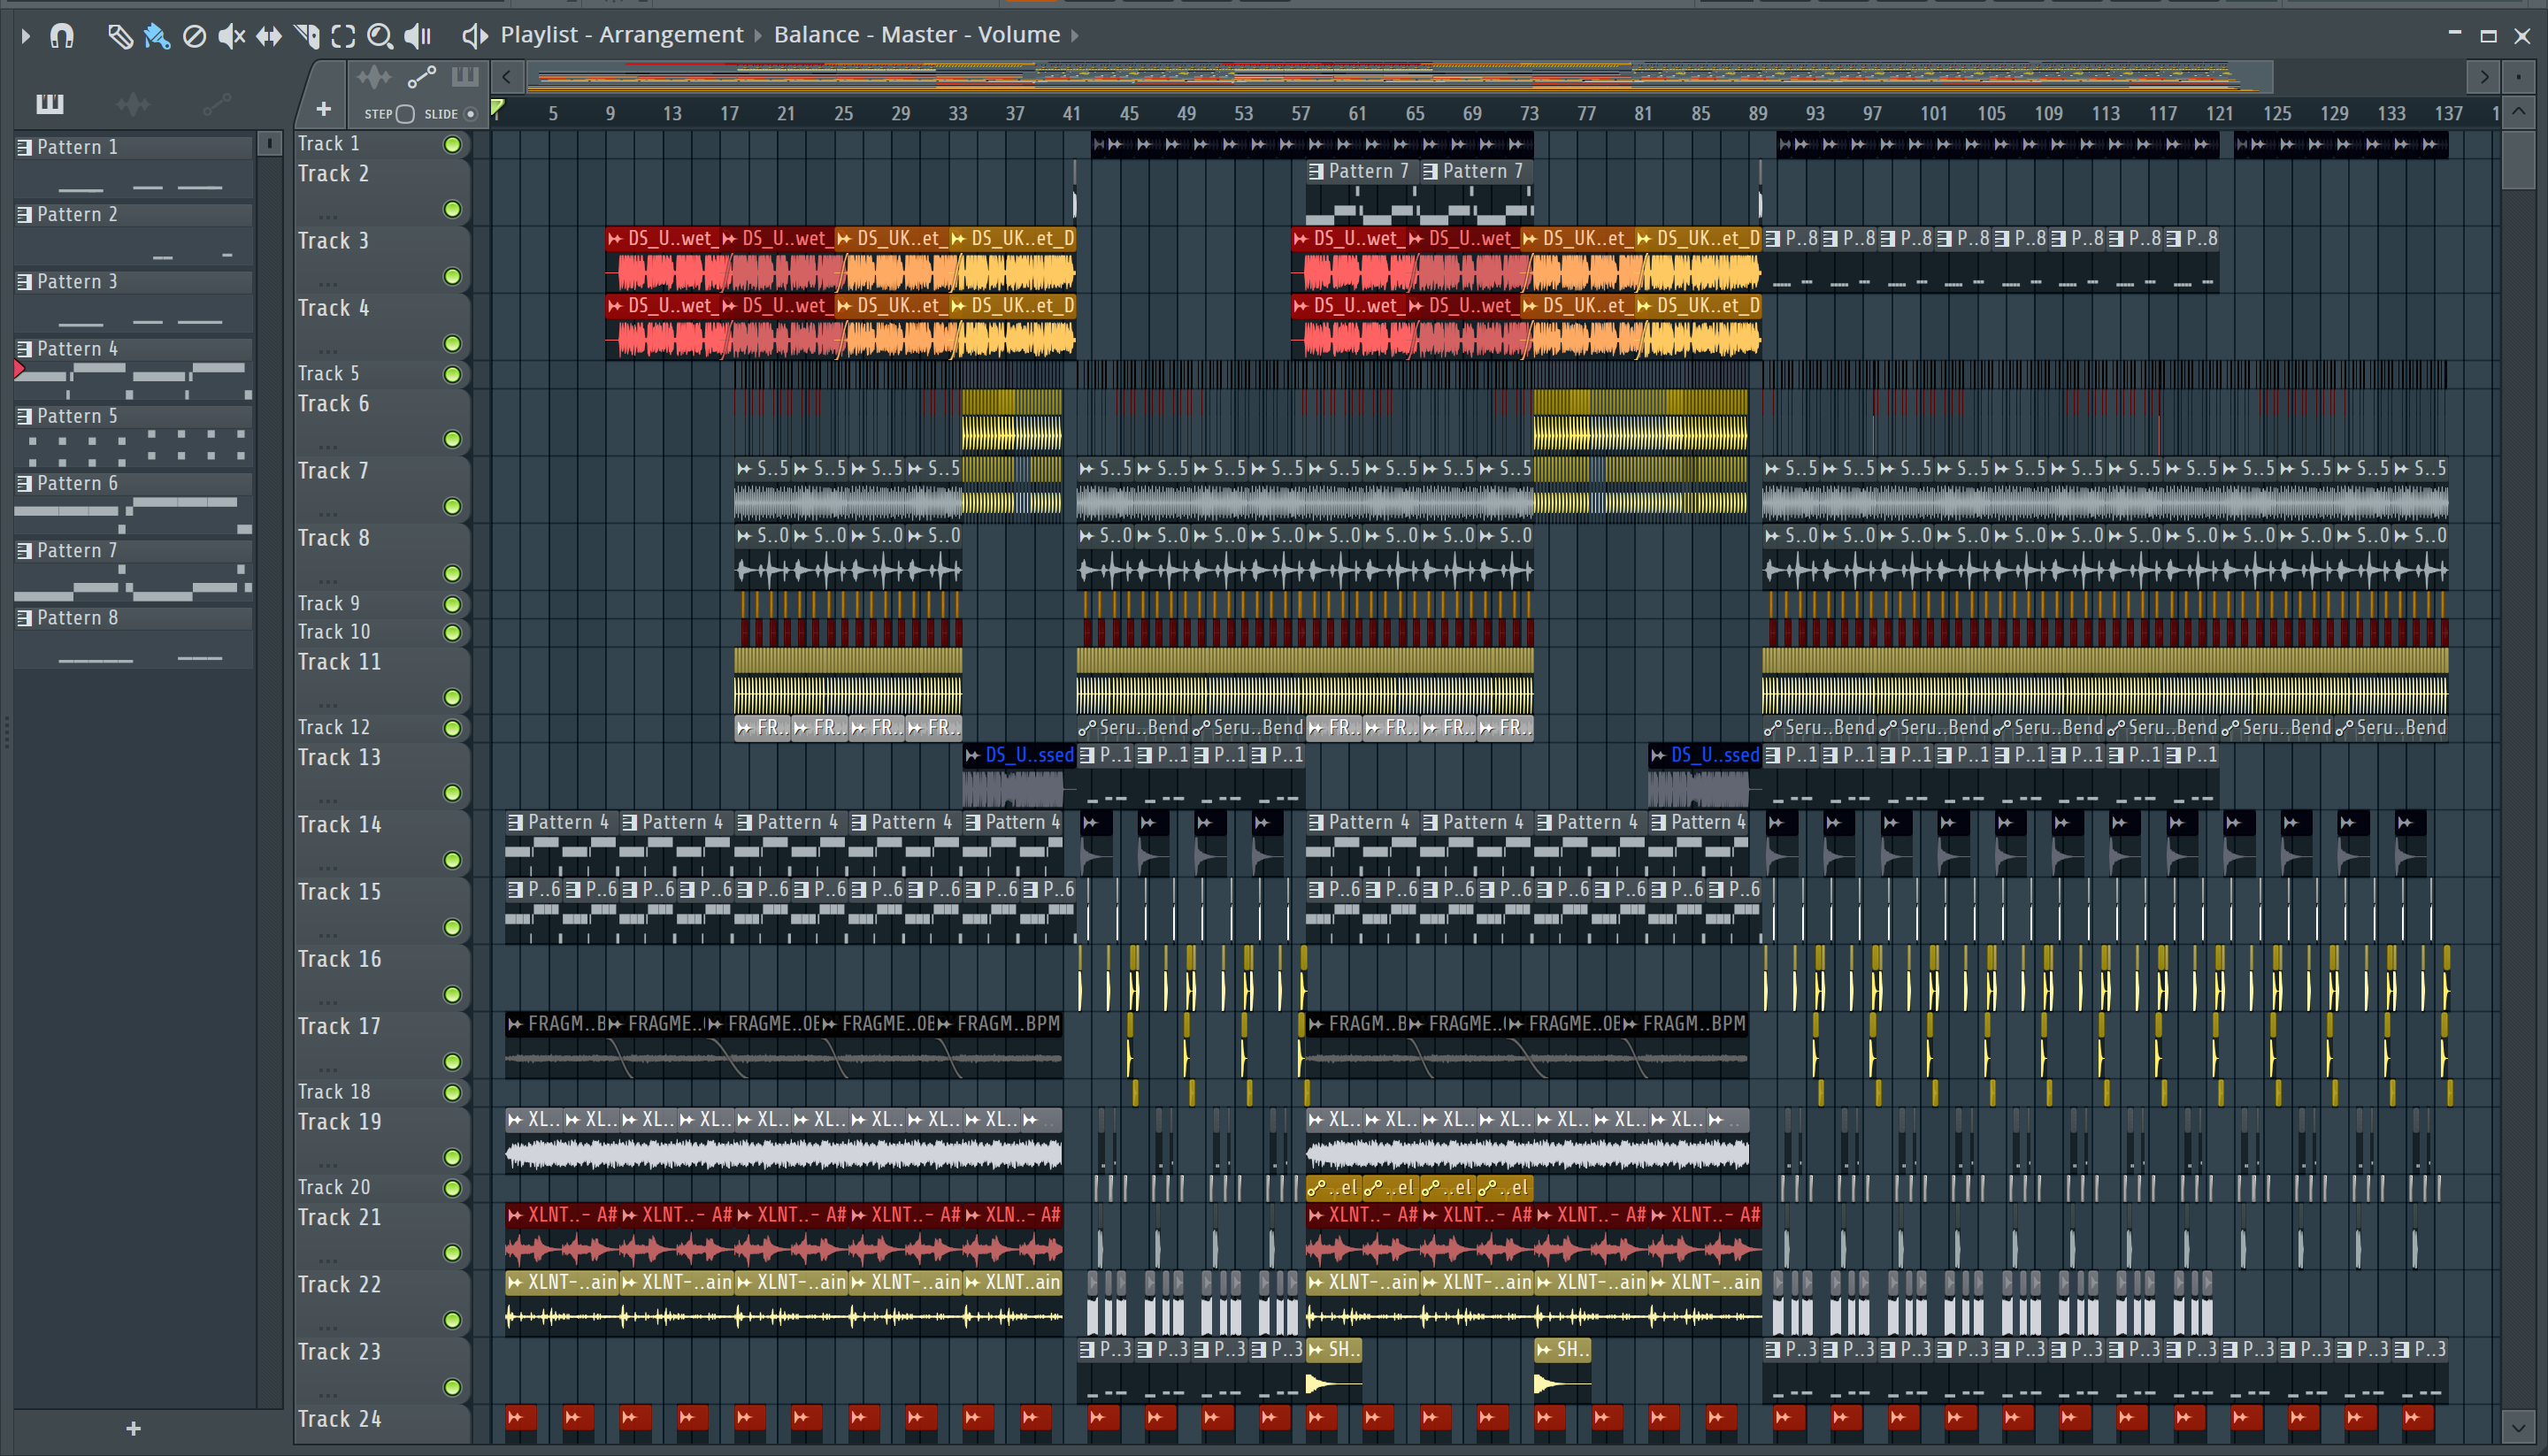Select first SH.. clip on Track 23
The image size is (2548, 1456).
tap(1334, 1370)
